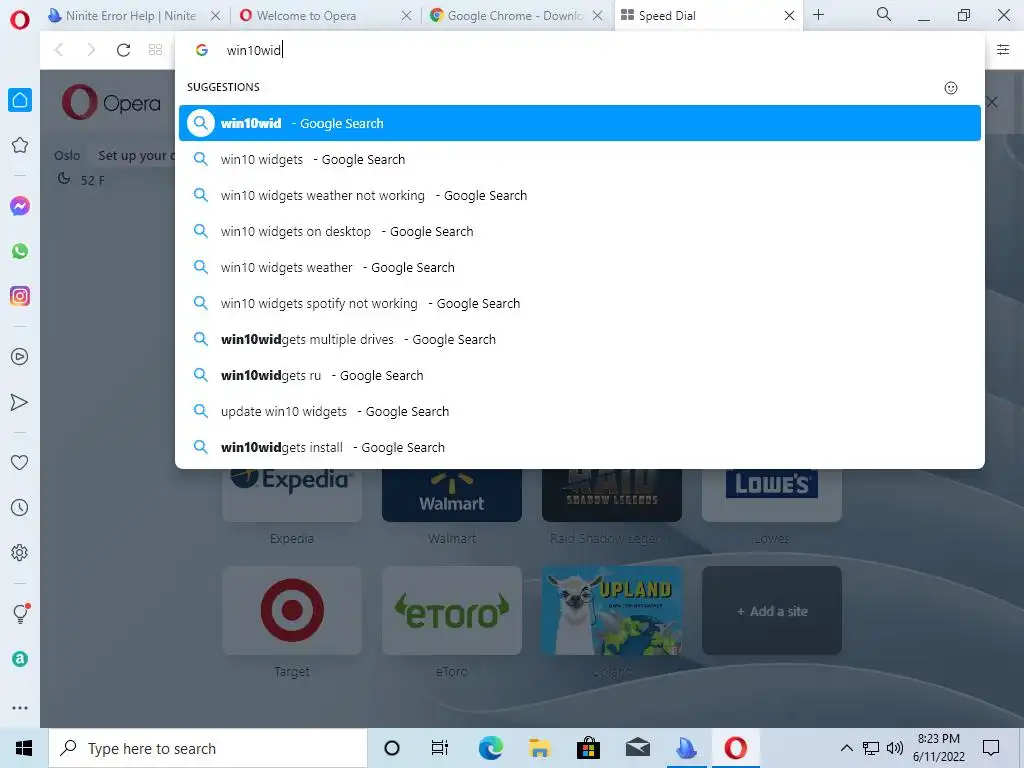Open the Target speed dial tile
This screenshot has width=1024, height=768.
pyautogui.click(x=292, y=611)
